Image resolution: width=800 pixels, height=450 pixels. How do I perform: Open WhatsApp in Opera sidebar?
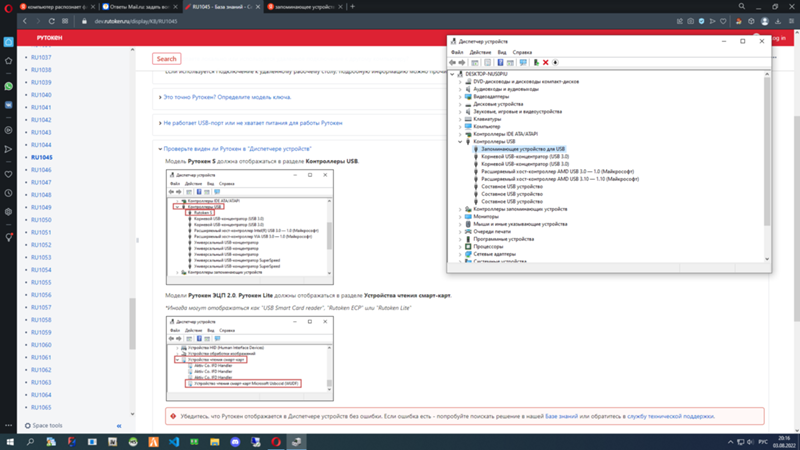[x=8, y=86]
